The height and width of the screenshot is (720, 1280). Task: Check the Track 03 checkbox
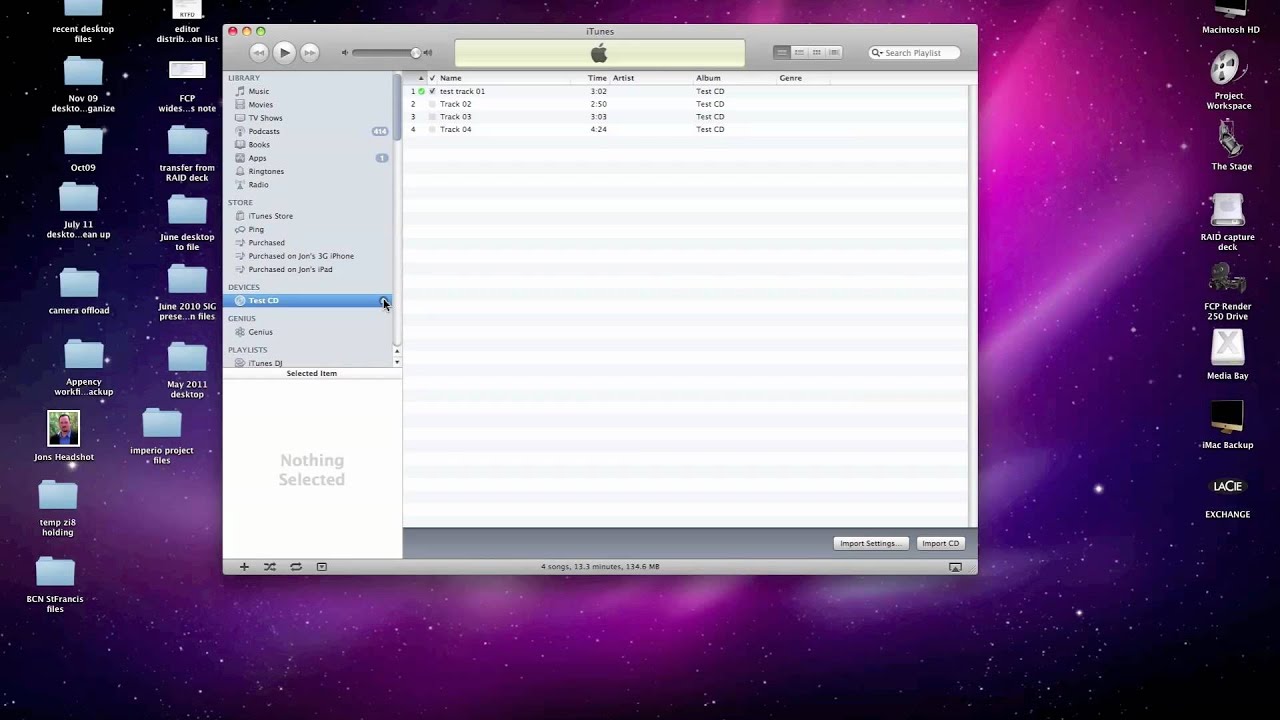(432, 117)
